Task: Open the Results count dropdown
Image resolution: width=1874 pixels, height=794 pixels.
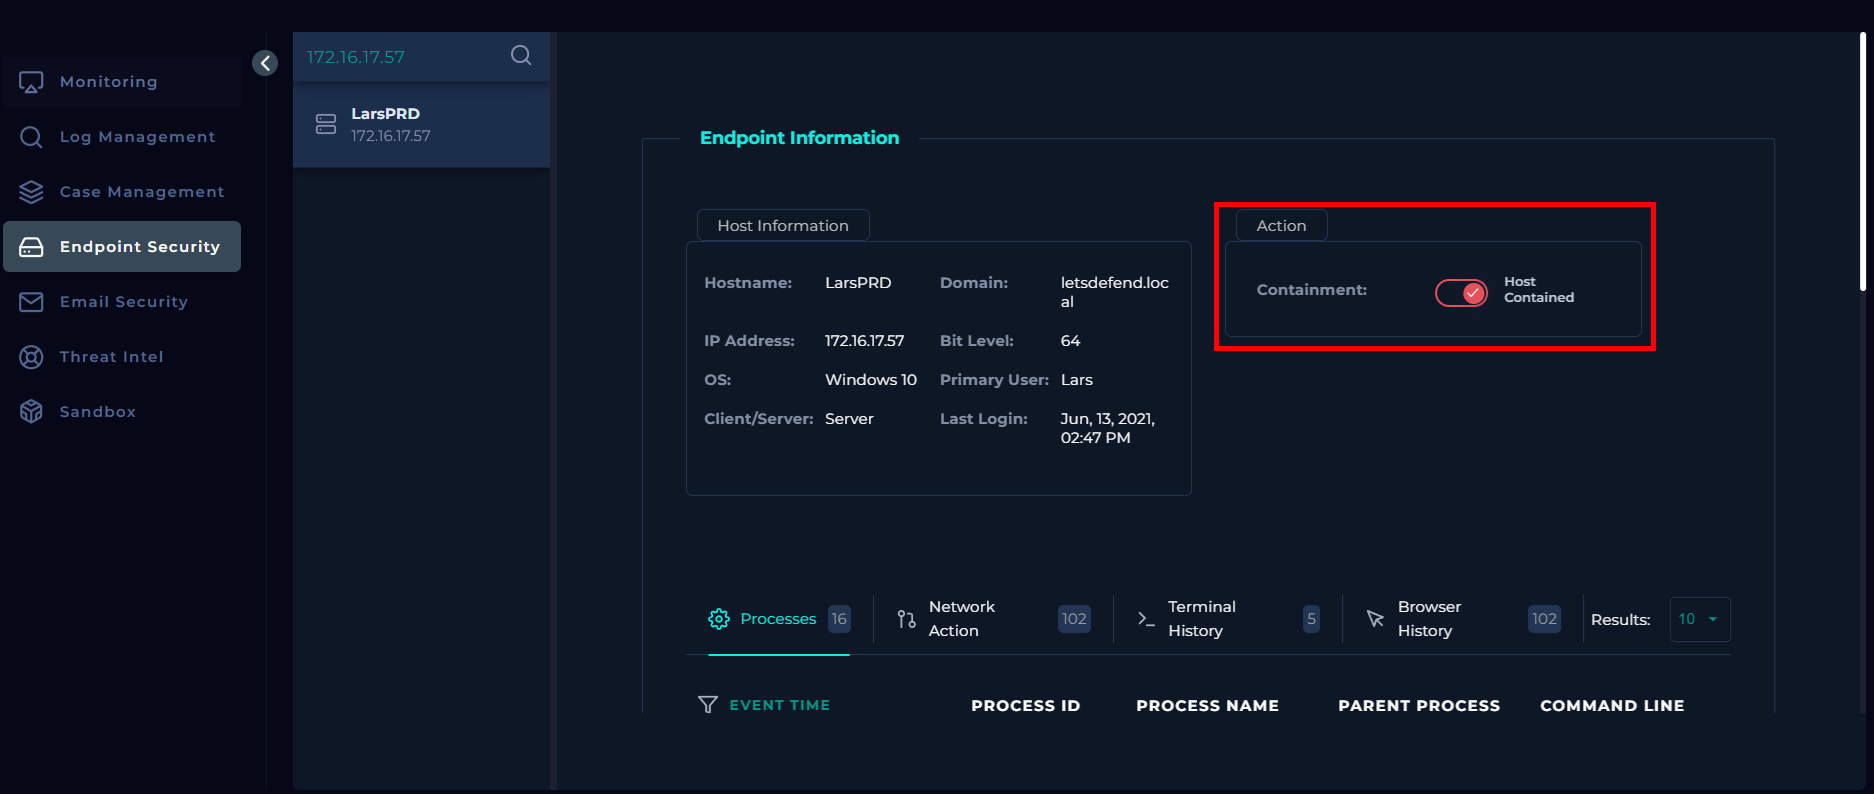Action: click(1699, 619)
